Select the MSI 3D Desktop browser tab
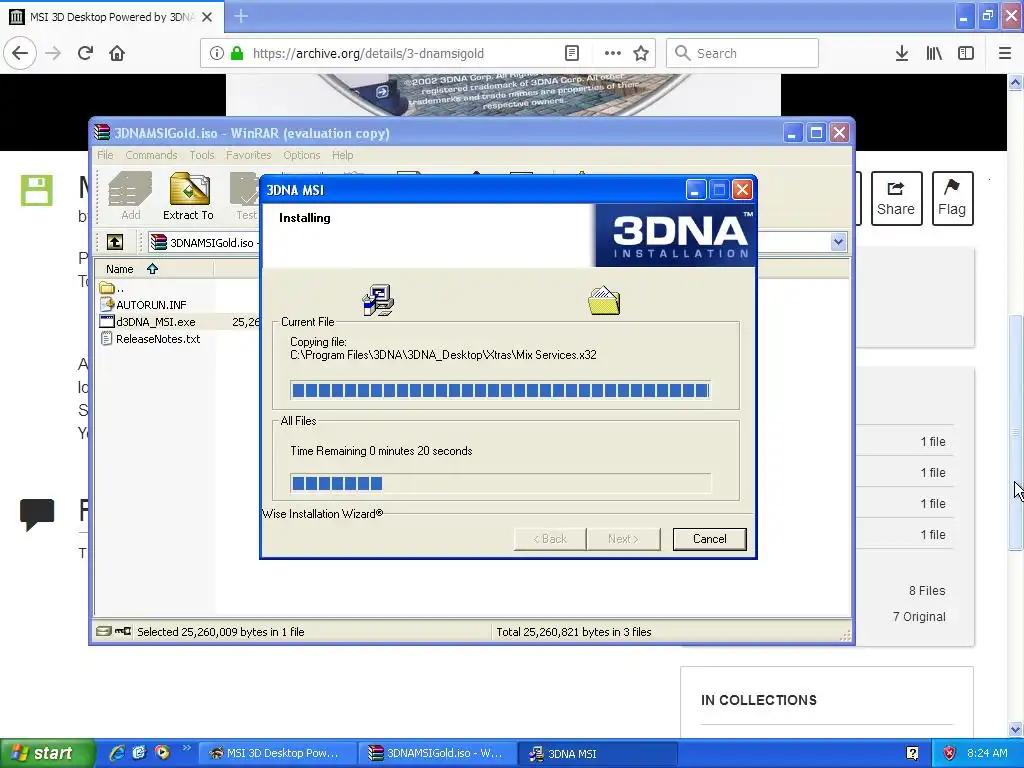 112,17
